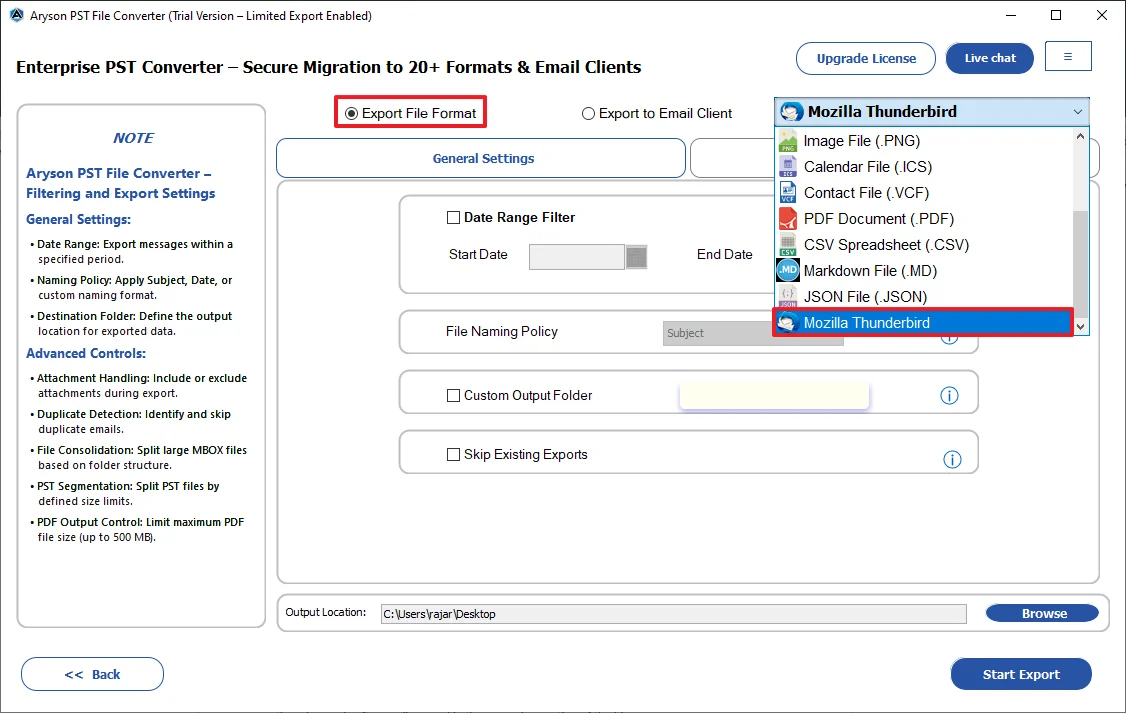
Task: Click info icon for Skip Existing Exports
Action: [952, 460]
